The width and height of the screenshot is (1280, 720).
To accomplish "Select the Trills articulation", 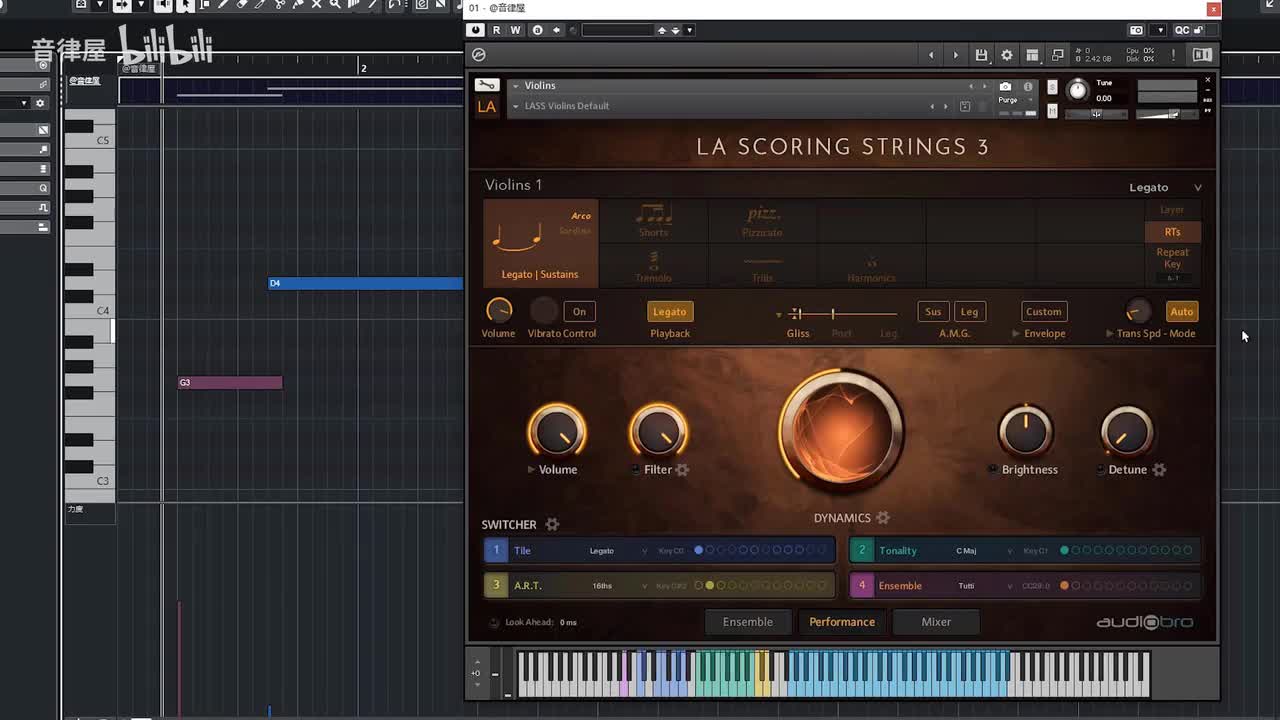I will tap(762, 266).
